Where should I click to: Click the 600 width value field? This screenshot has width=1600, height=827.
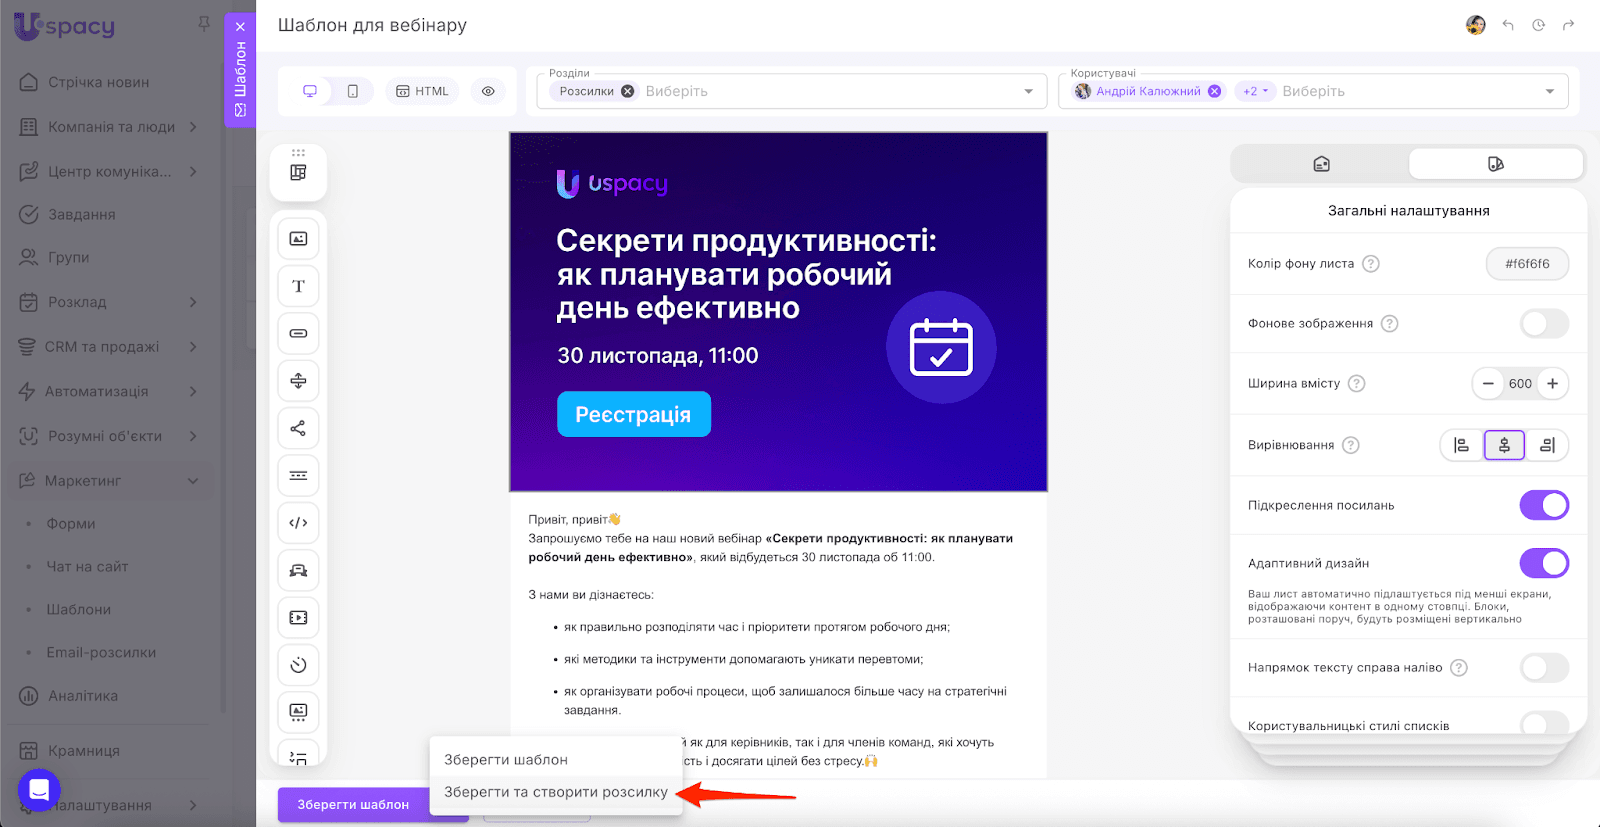[1520, 384]
